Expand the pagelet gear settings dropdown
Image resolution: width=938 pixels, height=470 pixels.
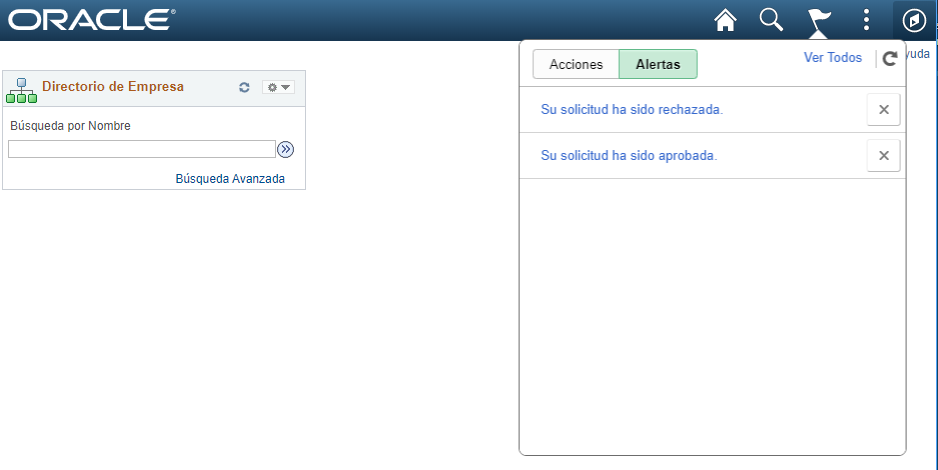coord(278,88)
